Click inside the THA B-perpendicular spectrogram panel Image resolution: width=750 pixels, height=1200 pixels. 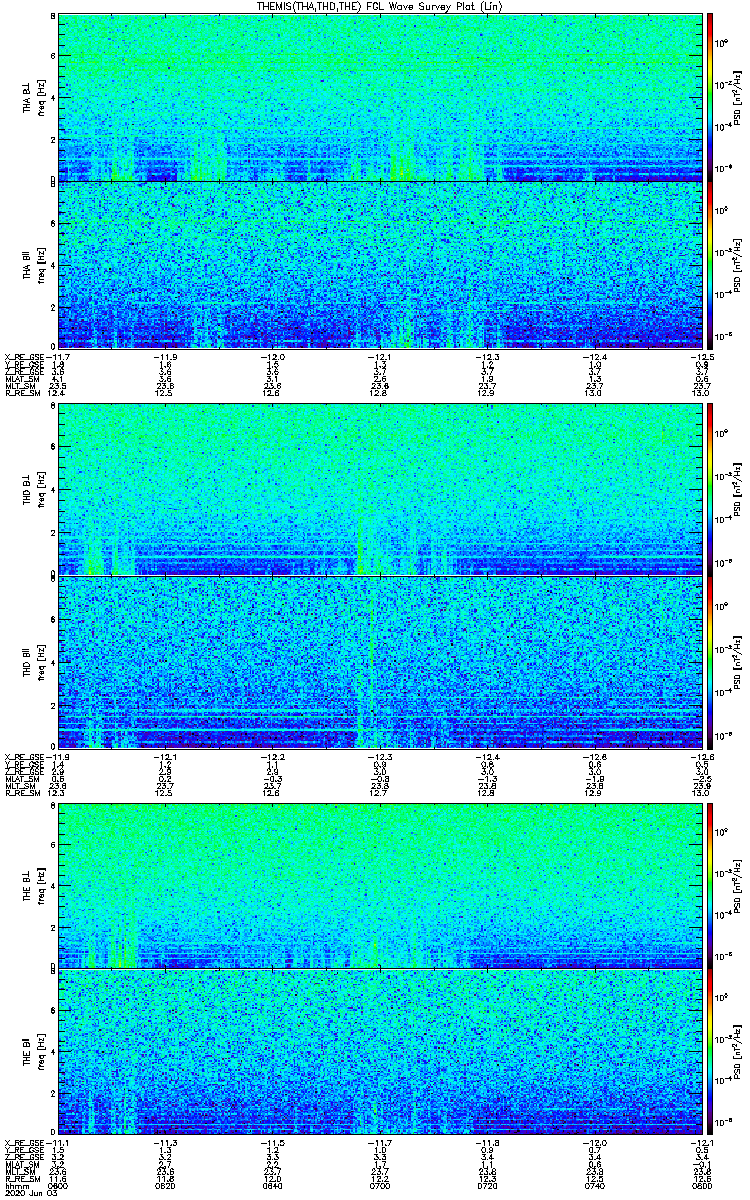click(380, 97)
